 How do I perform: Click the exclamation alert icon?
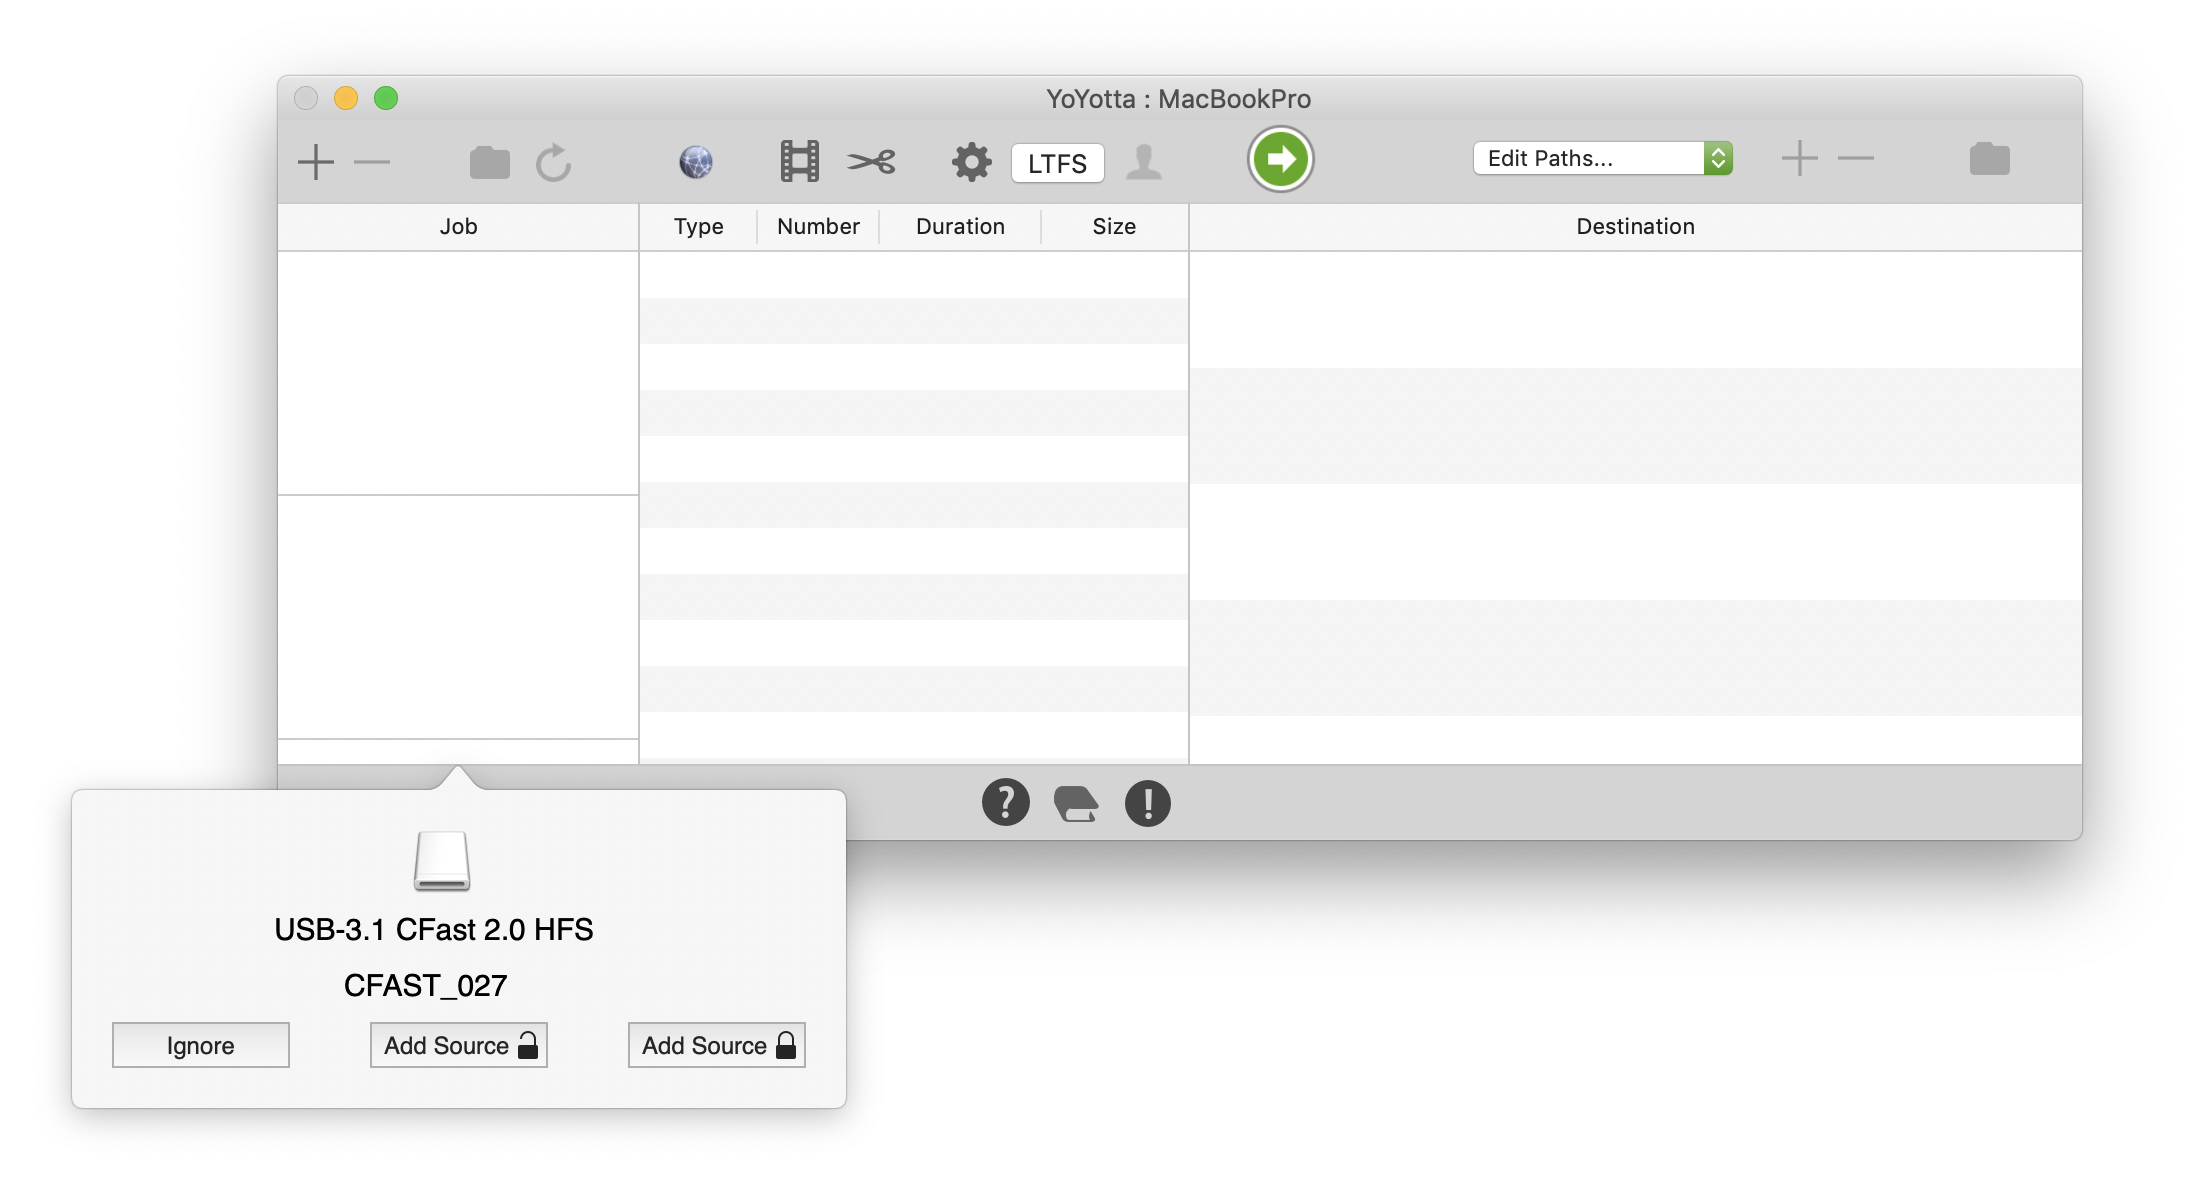(x=1148, y=803)
